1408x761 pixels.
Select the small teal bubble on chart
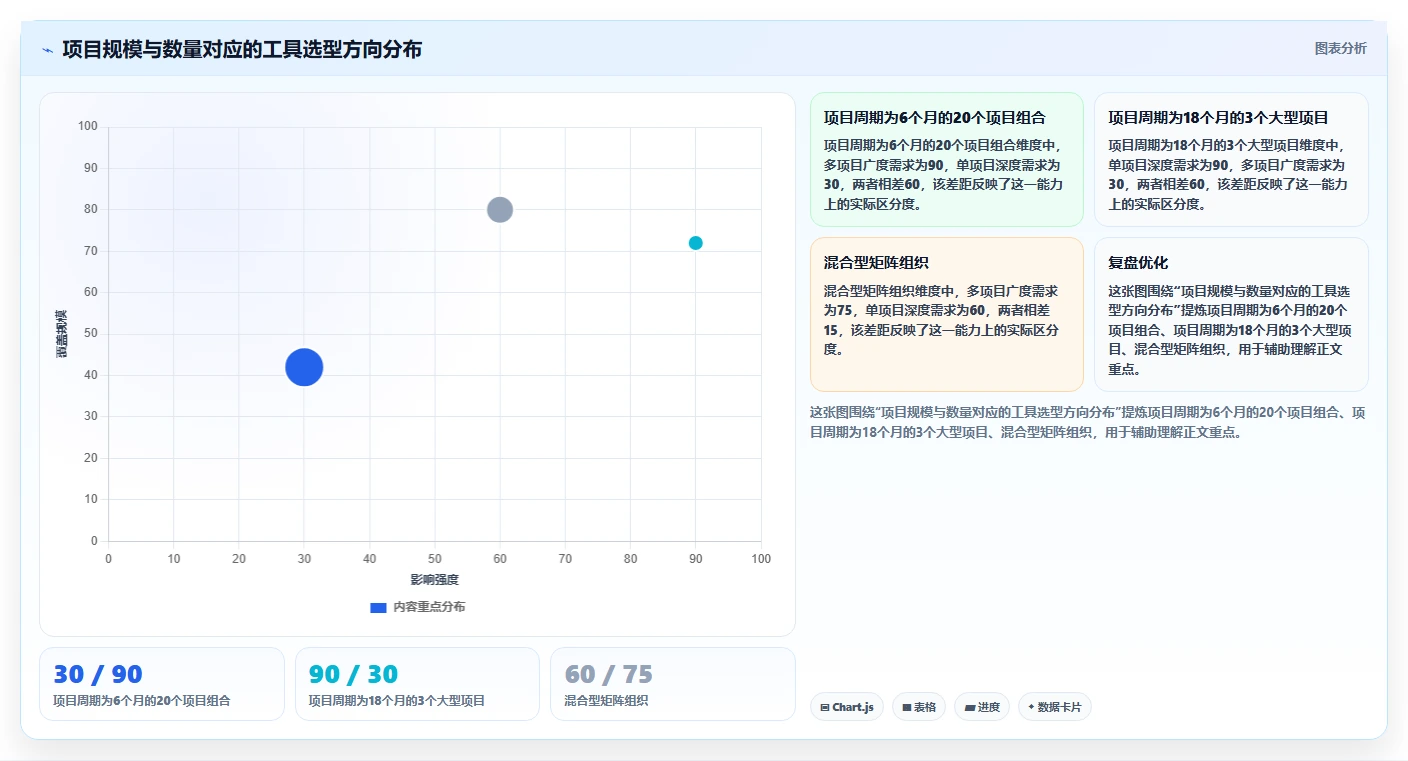(x=696, y=243)
